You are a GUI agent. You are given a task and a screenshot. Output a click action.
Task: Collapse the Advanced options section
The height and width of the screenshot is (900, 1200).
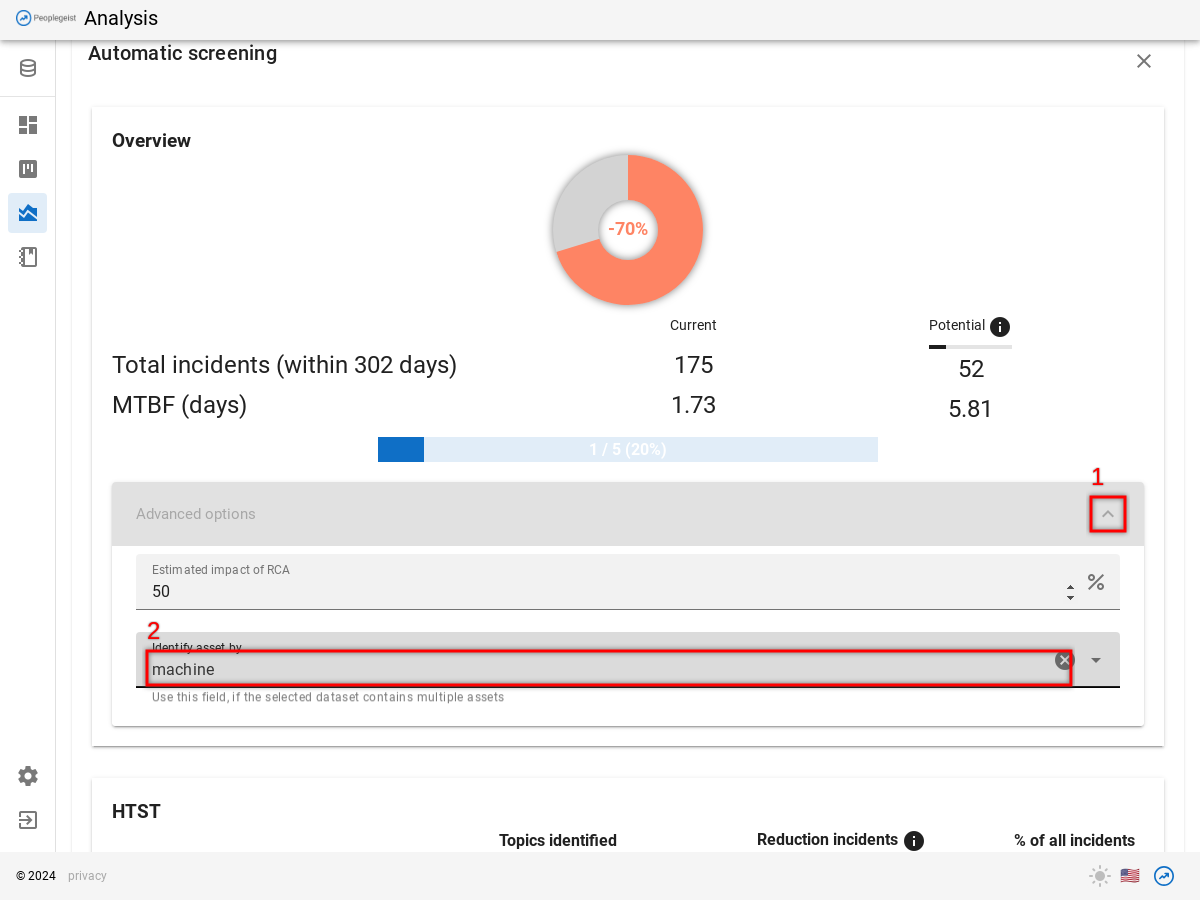pos(1108,514)
